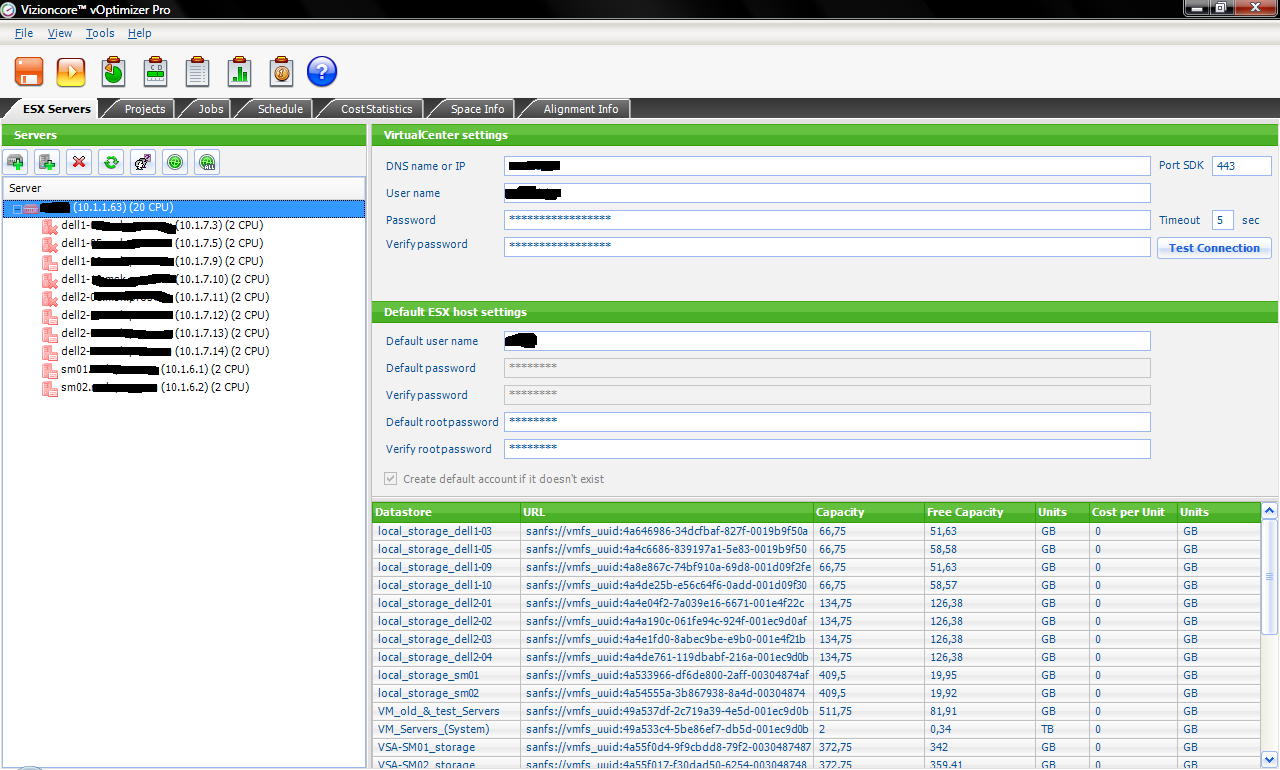1280x770 pixels.
Task: Collapse the 10.1.1.63 VirtualCenter tree node
Action: point(17,208)
